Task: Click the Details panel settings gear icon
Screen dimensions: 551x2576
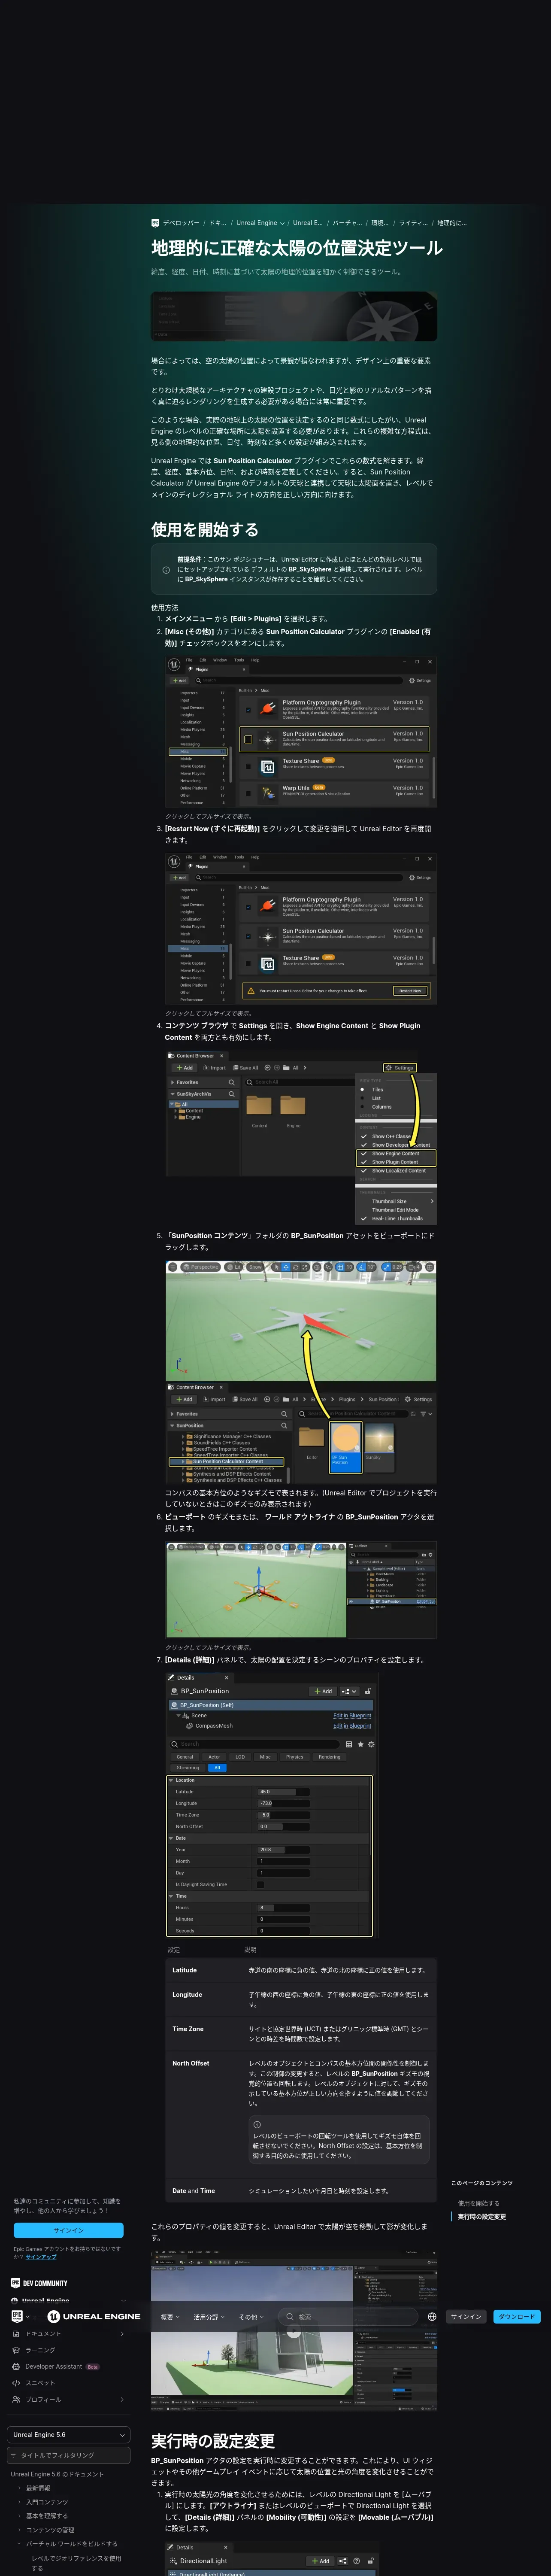Action: point(371,1744)
